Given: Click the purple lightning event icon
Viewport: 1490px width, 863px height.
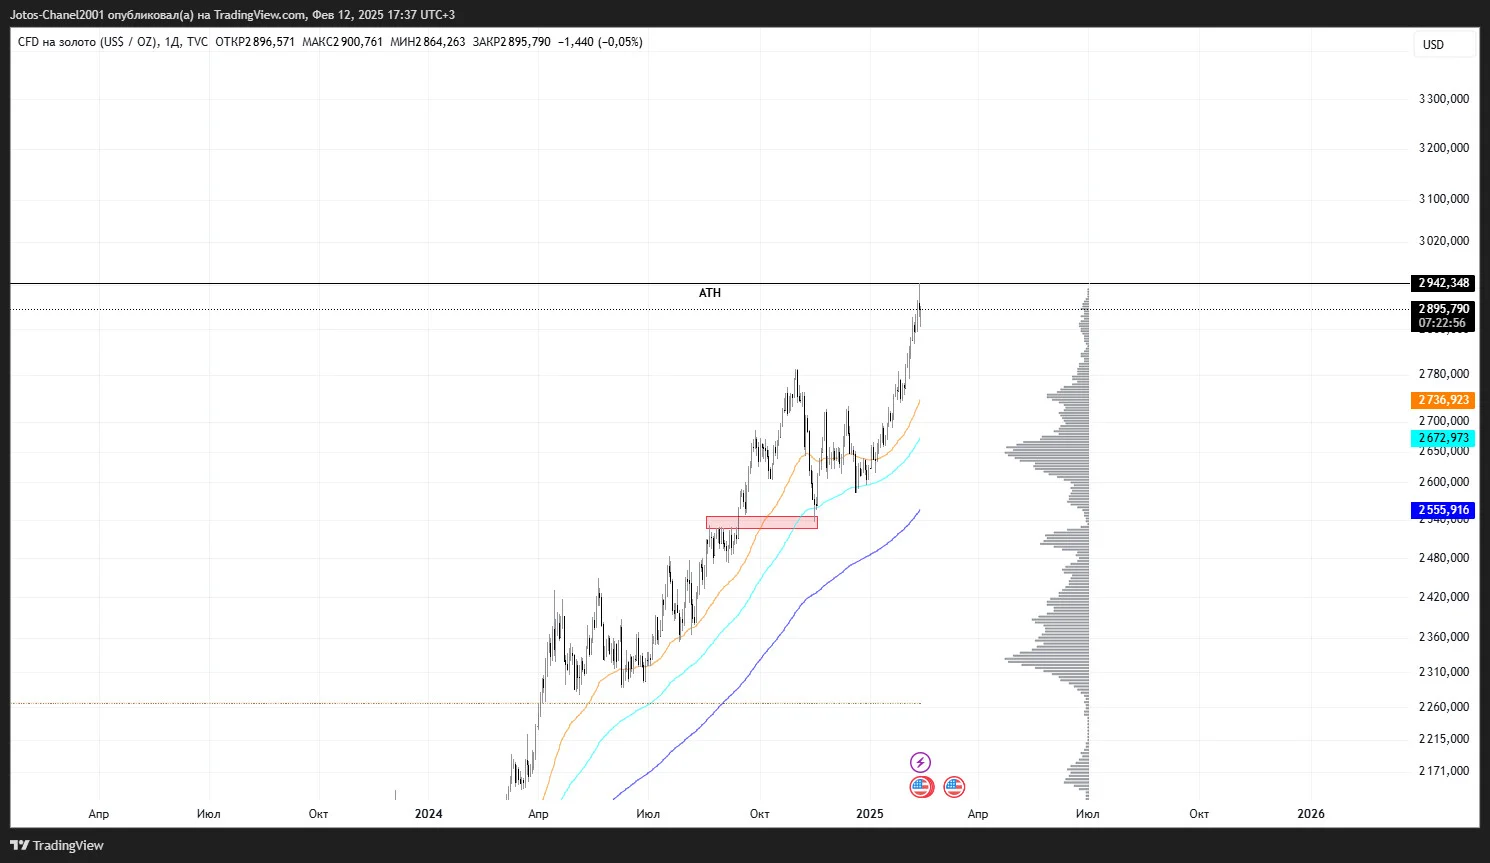Looking at the screenshot, I should (x=920, y=763).
